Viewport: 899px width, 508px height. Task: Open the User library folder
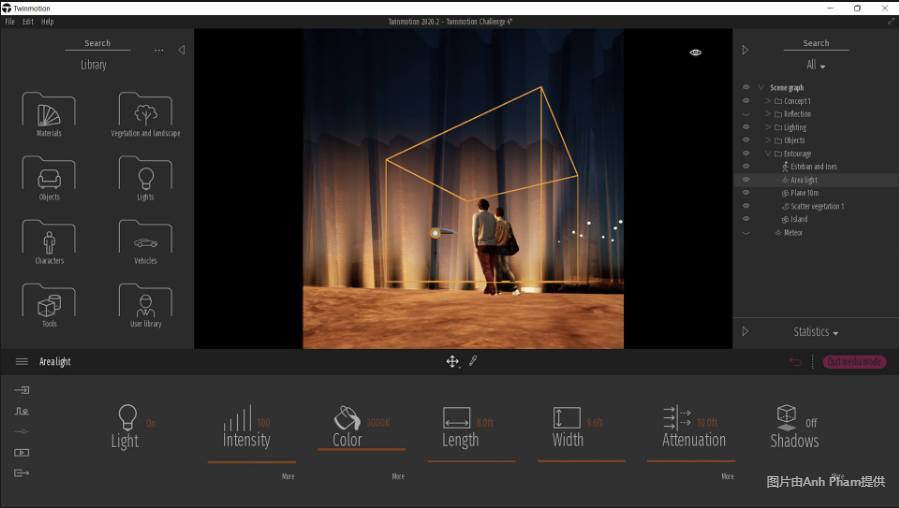tap(146, 305)
